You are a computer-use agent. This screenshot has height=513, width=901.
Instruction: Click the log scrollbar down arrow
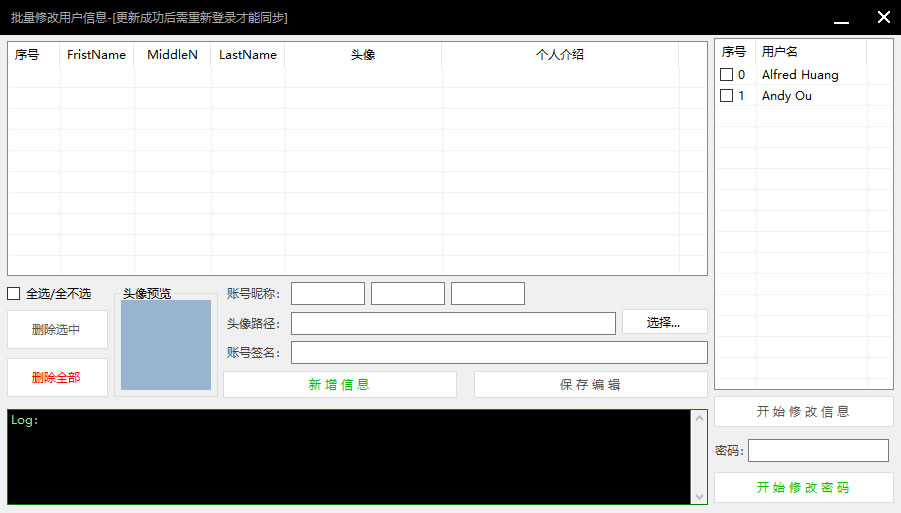tap(699, 496)
